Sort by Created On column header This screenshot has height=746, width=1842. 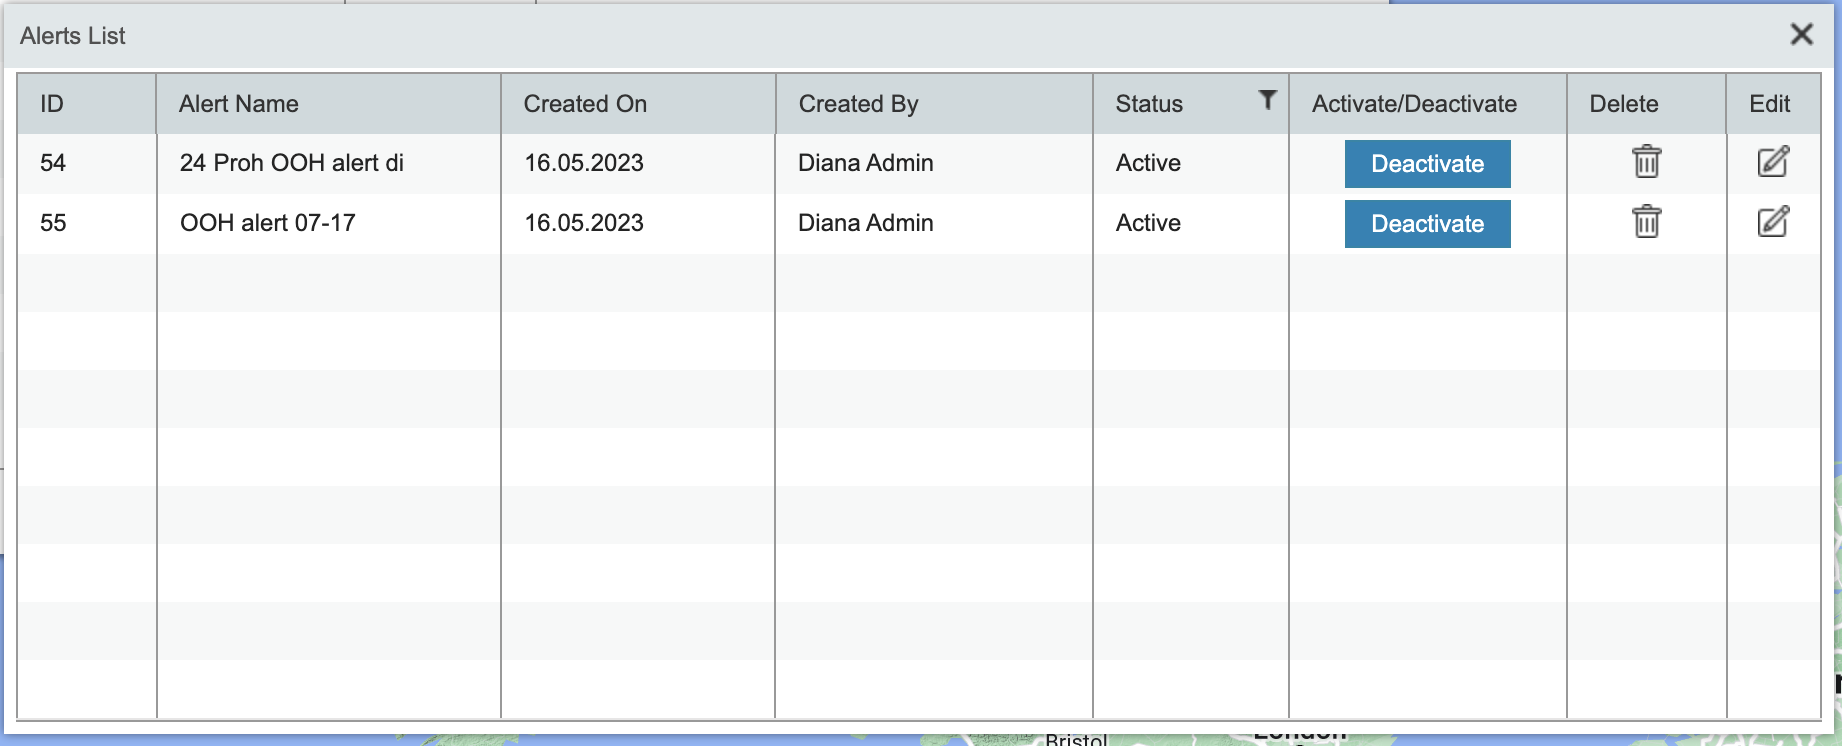pyautogui.click(x=585, y=104)
